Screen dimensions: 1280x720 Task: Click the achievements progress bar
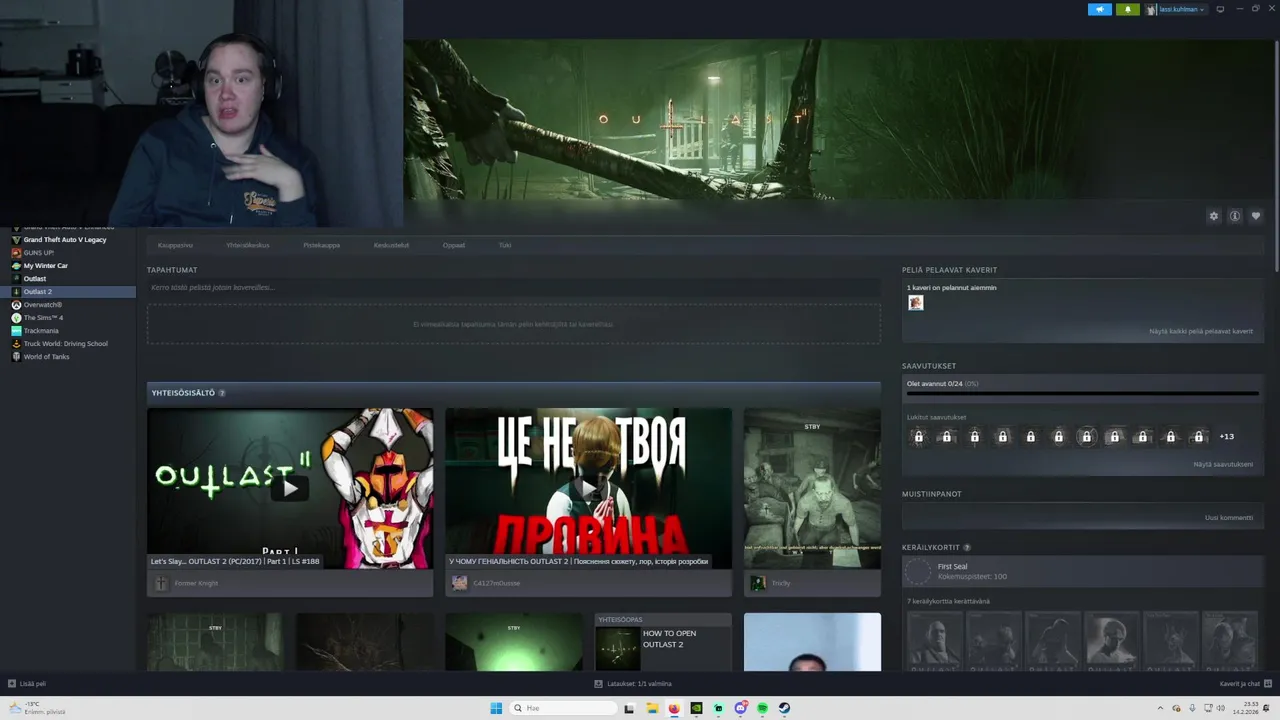(1083, 393)
